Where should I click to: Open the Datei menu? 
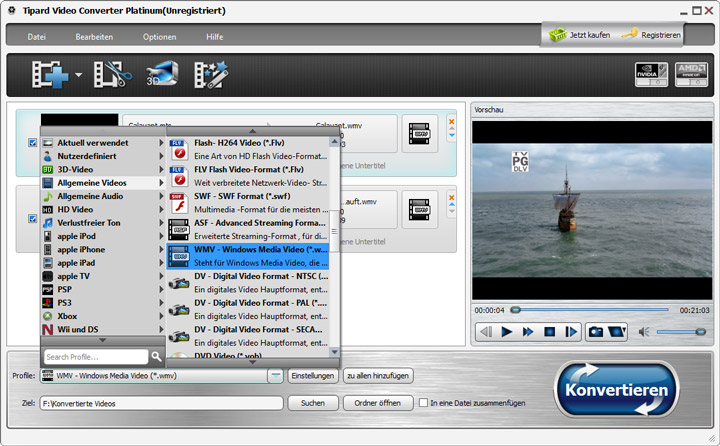36,37
